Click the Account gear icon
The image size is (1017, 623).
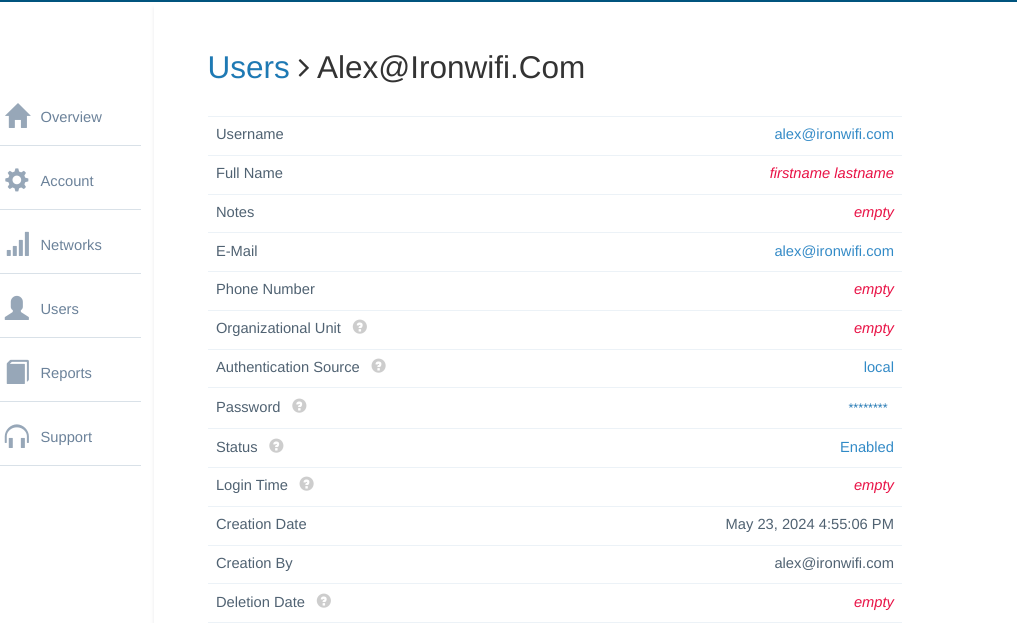pyautogui.click(x=17, y=180)
